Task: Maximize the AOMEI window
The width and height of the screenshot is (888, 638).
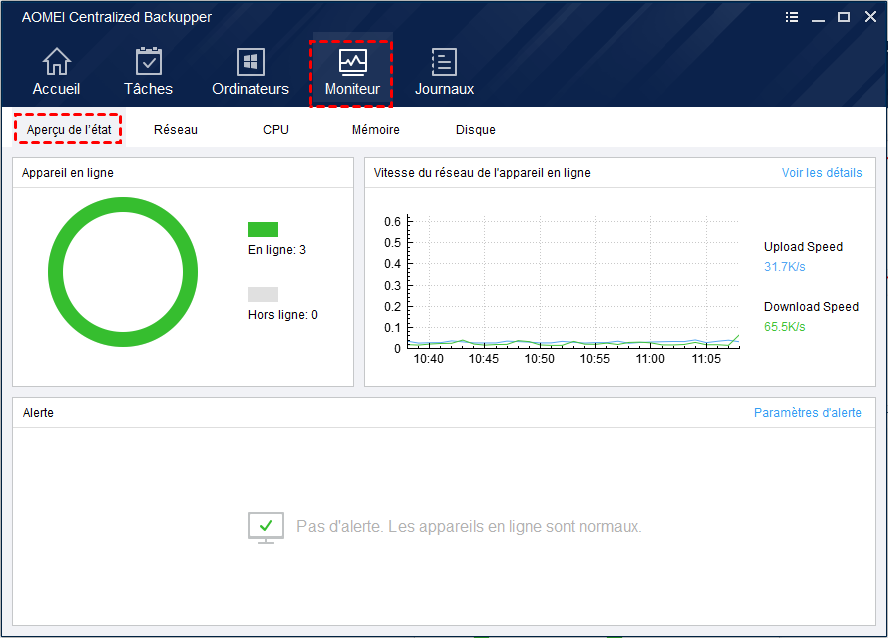Action: click(x=844, y=17)
